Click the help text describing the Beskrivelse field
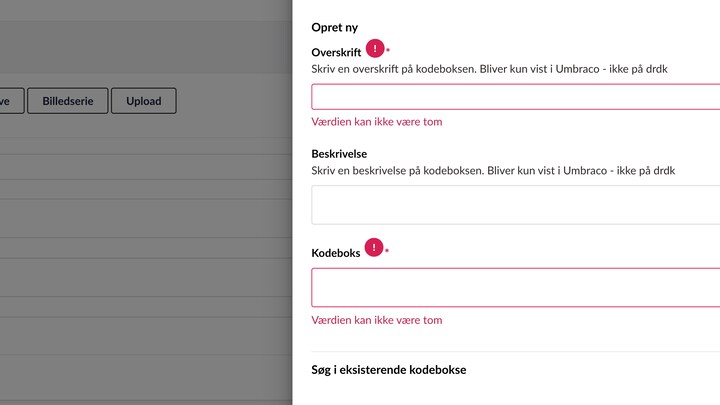 (x=493, y=171)
